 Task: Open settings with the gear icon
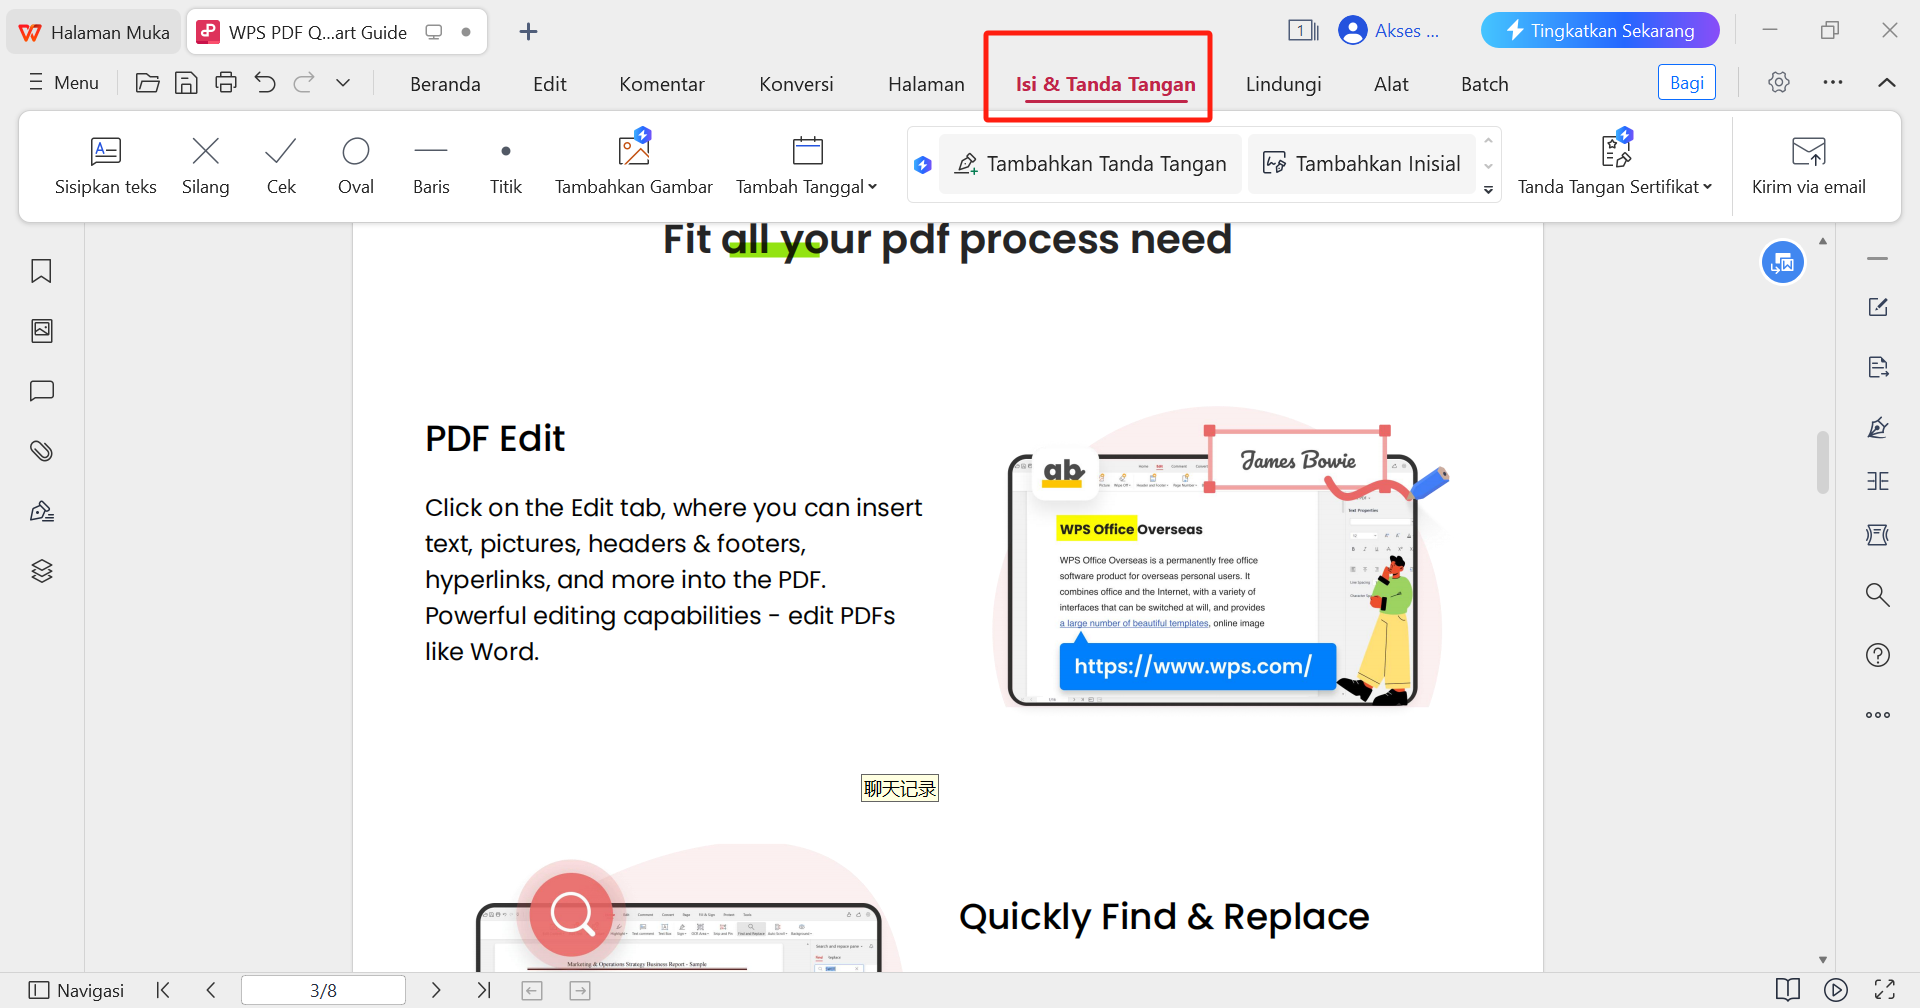pos(1779,82)
